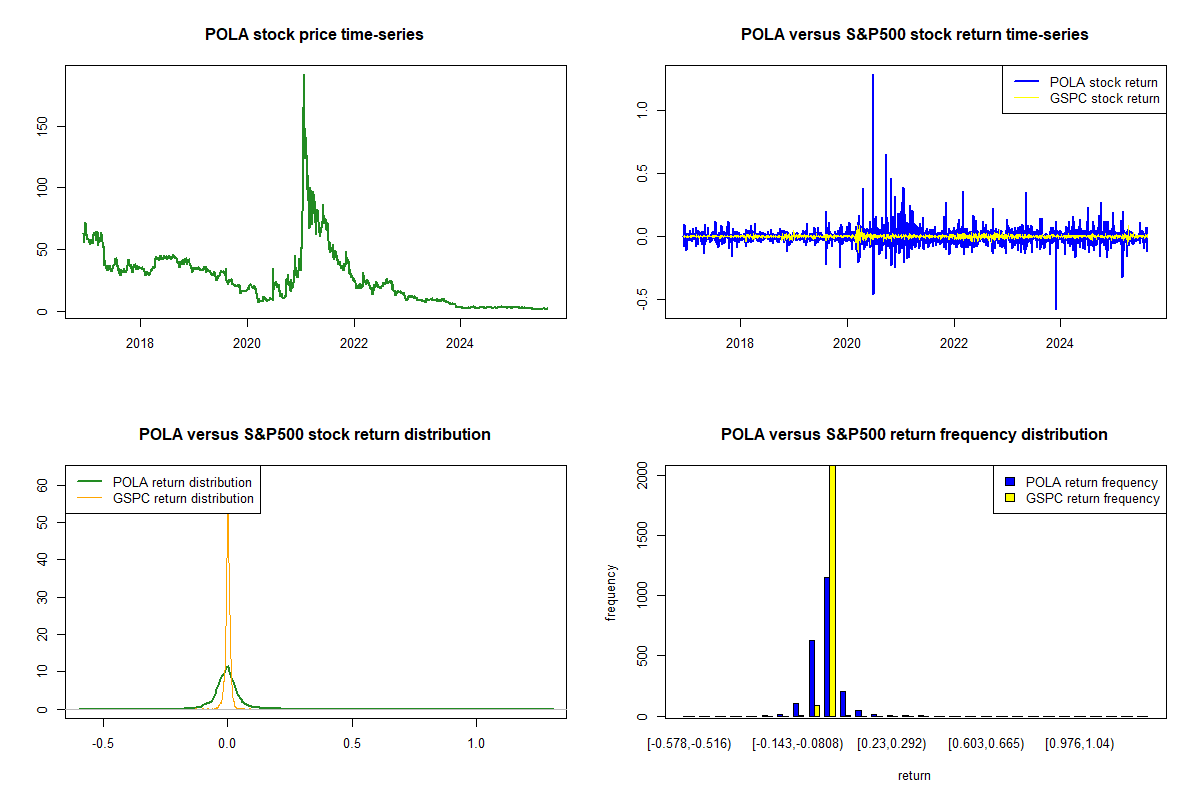Viewport: 1200px width, 800px height.
Task: Click the 'POLA versus S&P500 stock return time-series' title
Action: (914, 35)
